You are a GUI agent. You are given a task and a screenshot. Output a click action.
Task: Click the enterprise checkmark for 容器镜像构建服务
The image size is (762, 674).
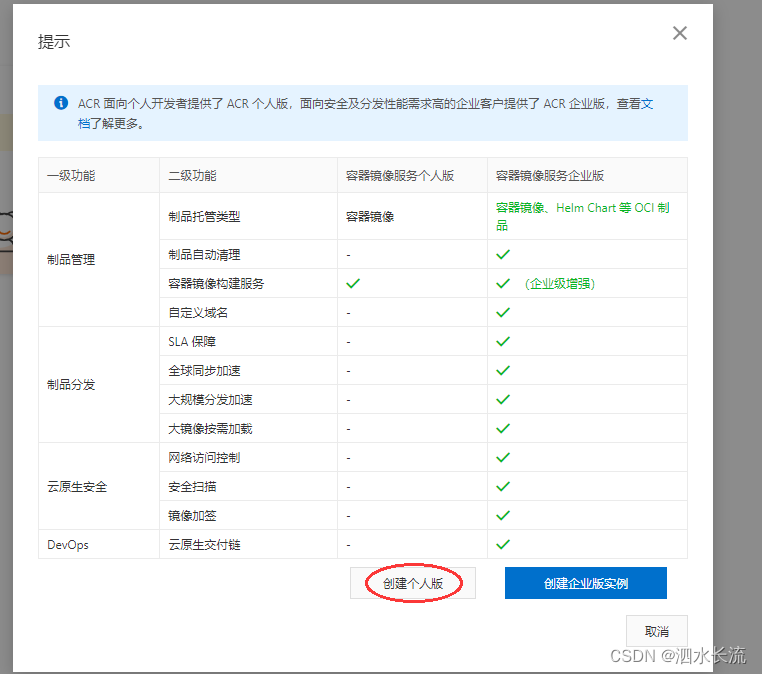click(503, 283)
